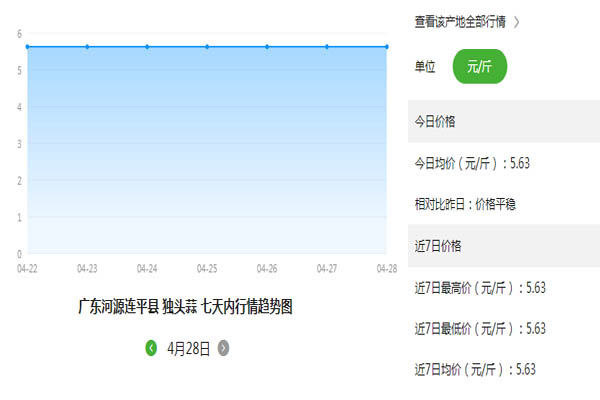Screen dimensions: 600x400
Task: Click the 04-23 data point on chart
Action: coord(88,46)
